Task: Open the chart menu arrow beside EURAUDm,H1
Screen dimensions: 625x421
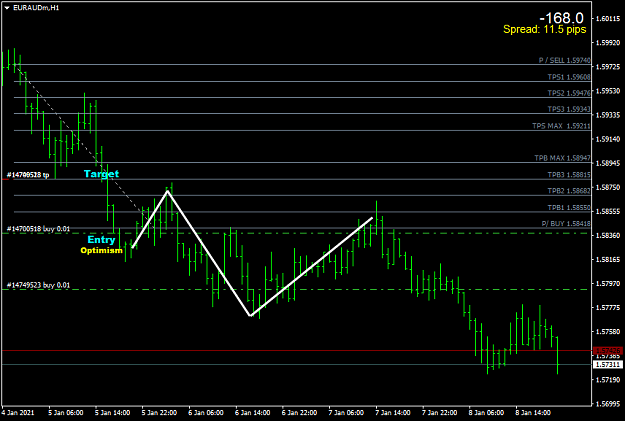Action: 7,8
